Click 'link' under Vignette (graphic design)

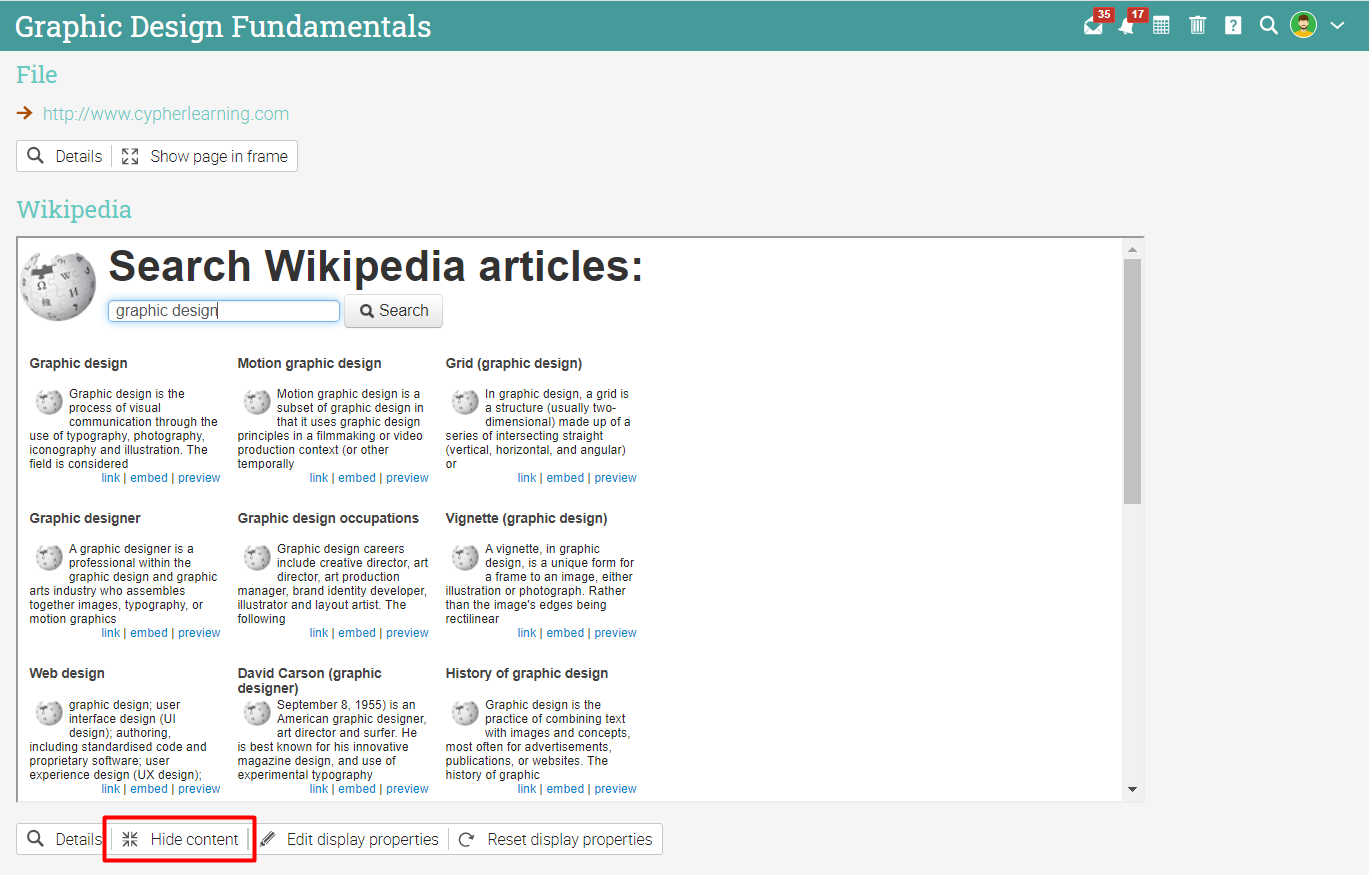click(x=527, y=633)
